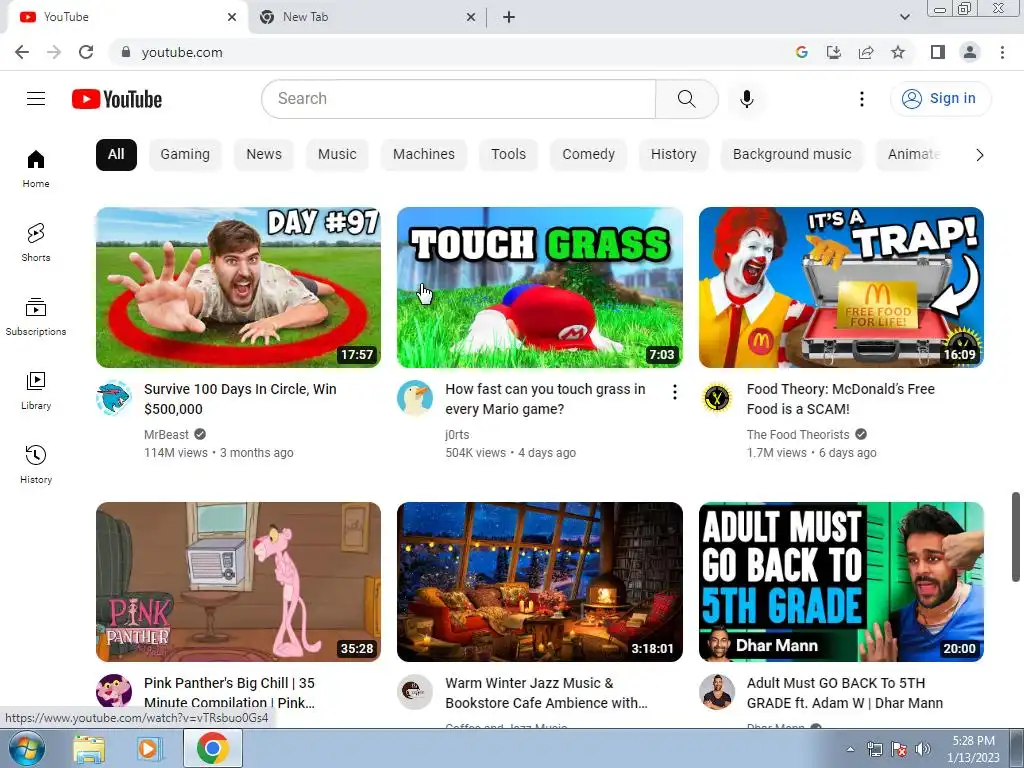Show more category chips with right arrow
The width and height of the screenshot is (1024, 768).
click(x=979, y=155)
